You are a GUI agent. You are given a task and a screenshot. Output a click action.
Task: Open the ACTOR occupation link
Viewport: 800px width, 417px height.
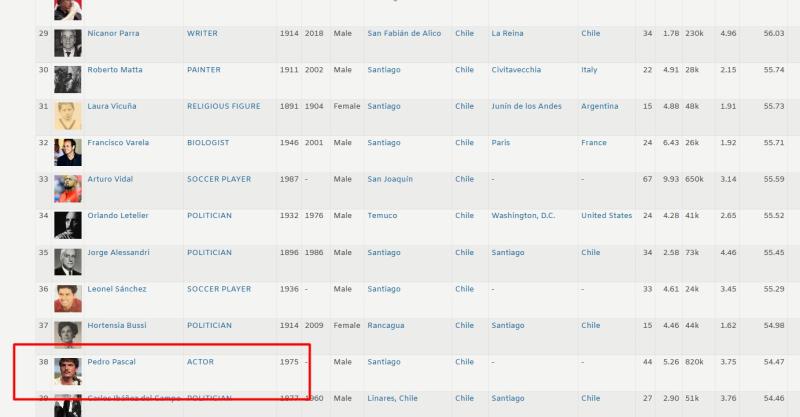click(201, 362)
